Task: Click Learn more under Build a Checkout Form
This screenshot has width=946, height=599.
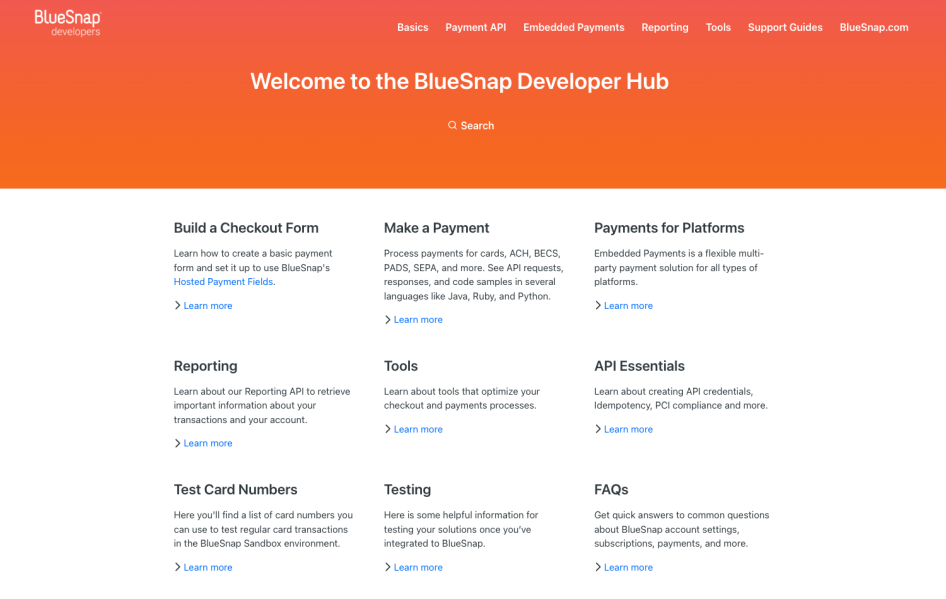Action: tap(208, 306)
